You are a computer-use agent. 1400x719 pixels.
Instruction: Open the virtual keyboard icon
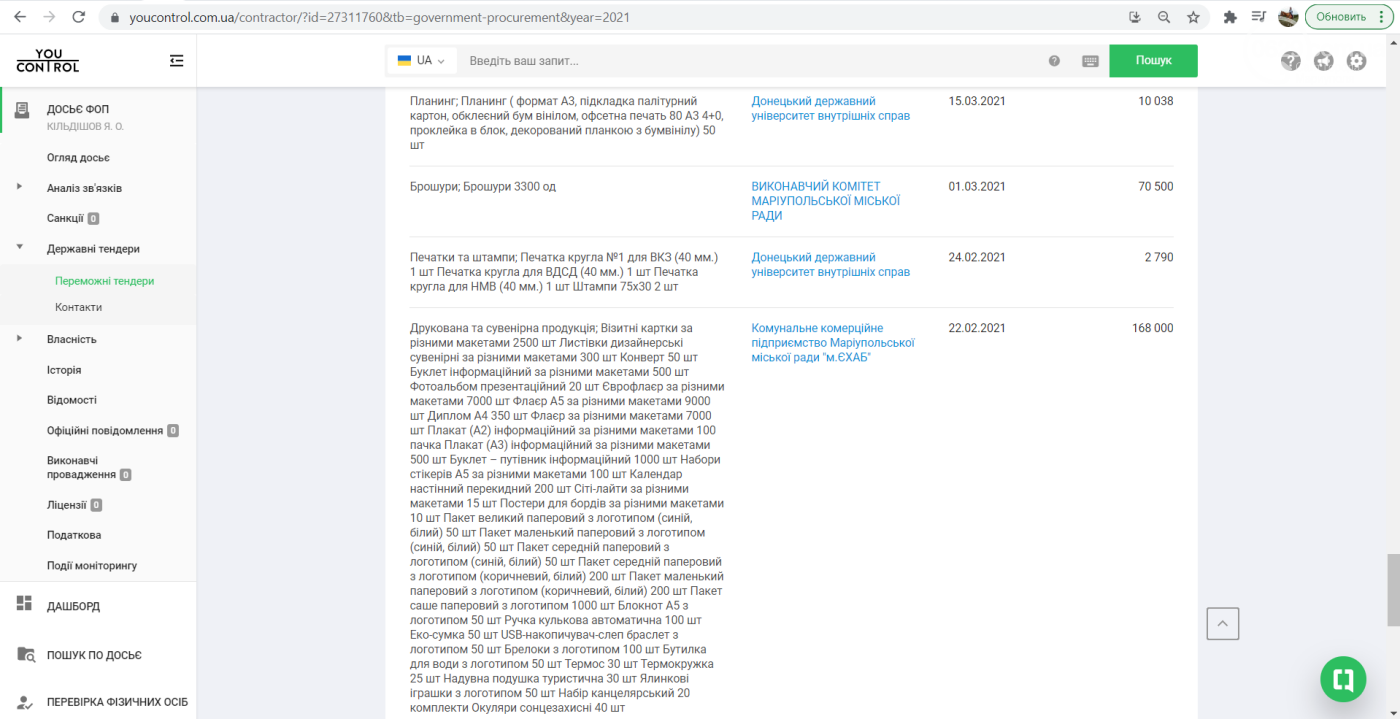(x=1090, y=61)
